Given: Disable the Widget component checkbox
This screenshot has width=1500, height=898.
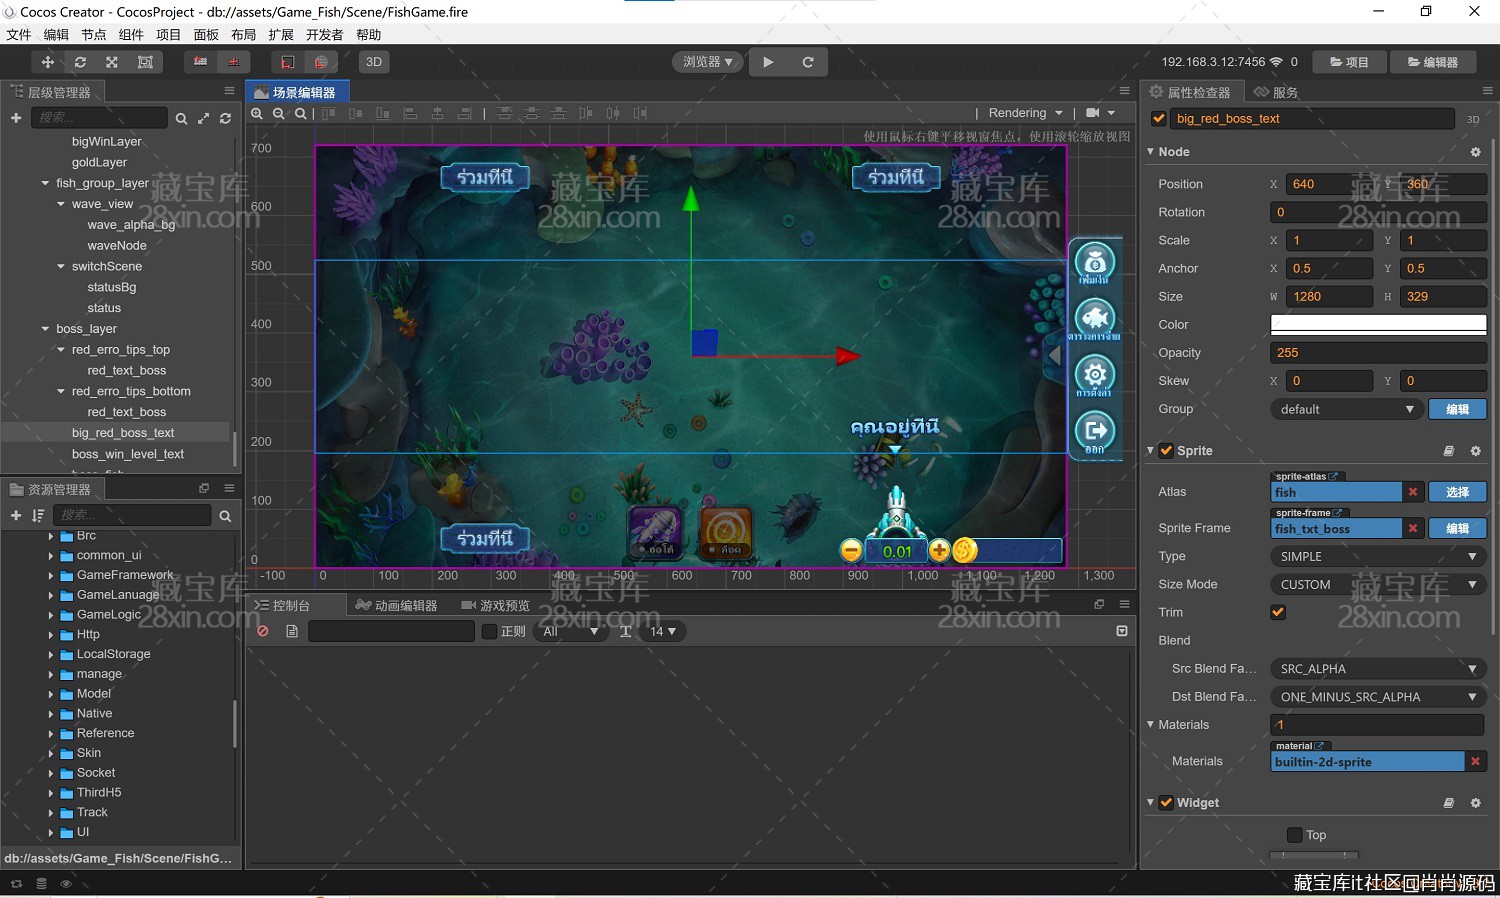Looking at the screenshot, I should click(x=1166, y=803).
